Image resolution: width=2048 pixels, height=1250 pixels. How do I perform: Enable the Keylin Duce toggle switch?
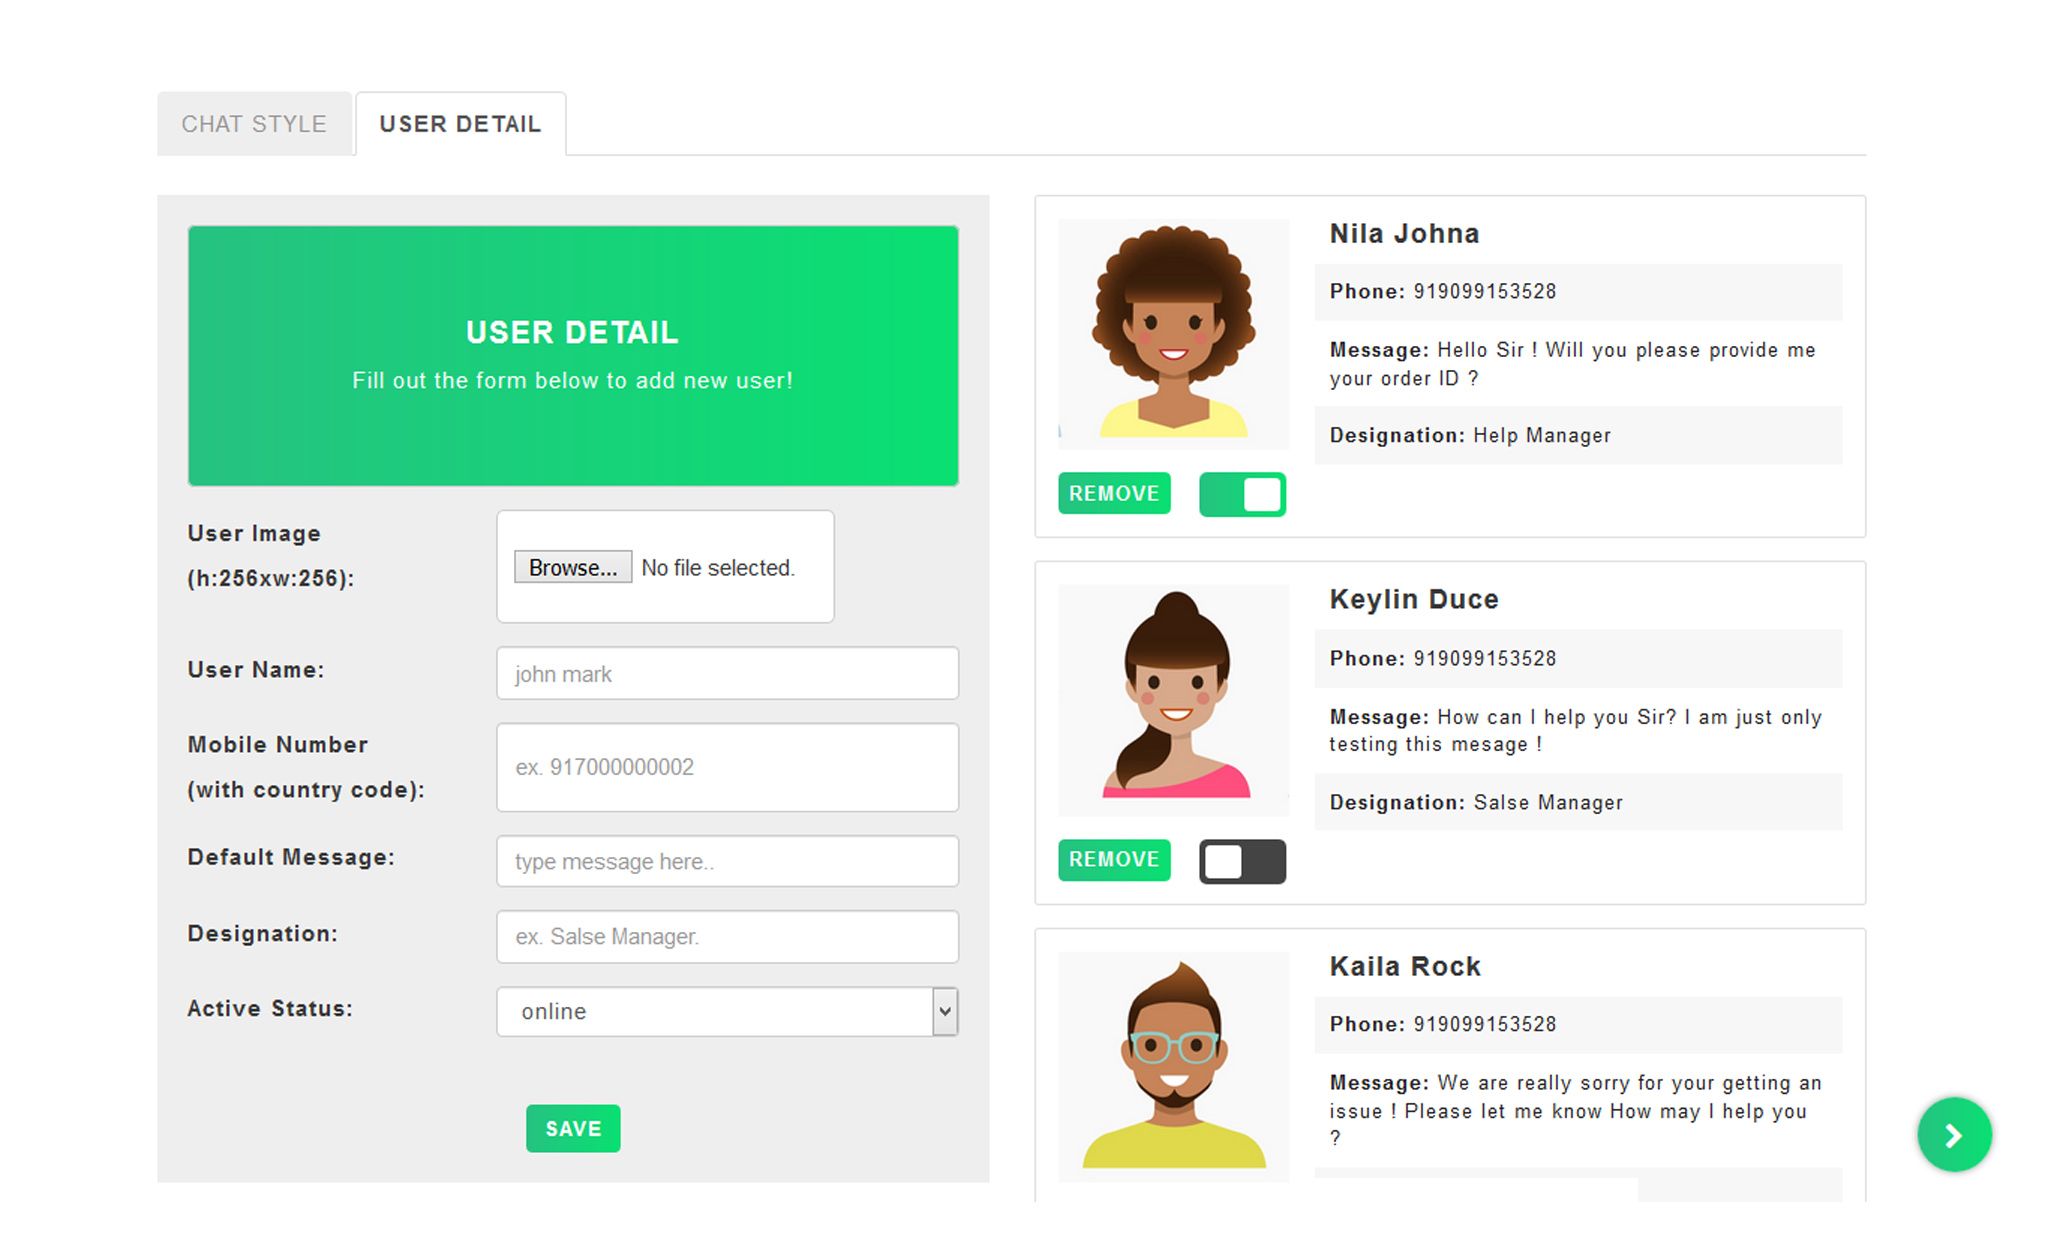coord(1242,861)
